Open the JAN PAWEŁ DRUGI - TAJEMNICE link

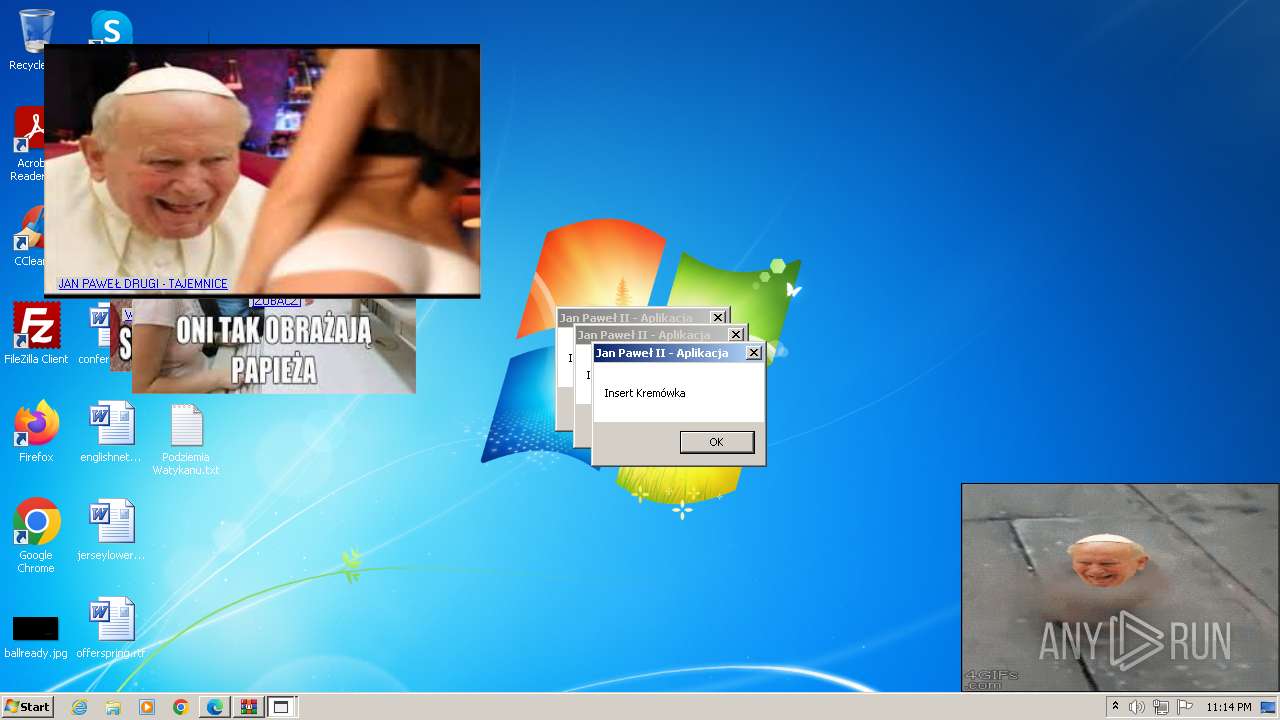click(143, 284)
